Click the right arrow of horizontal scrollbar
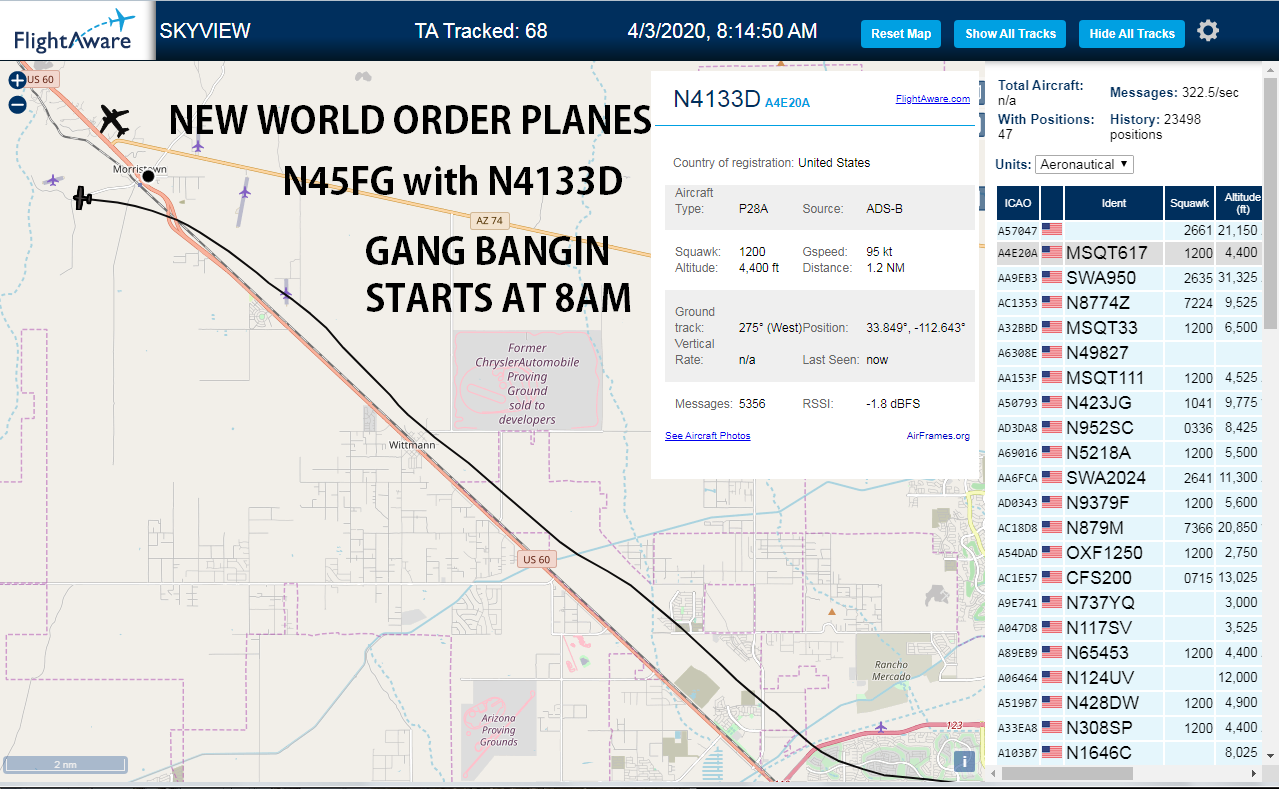 point(1254,774)
